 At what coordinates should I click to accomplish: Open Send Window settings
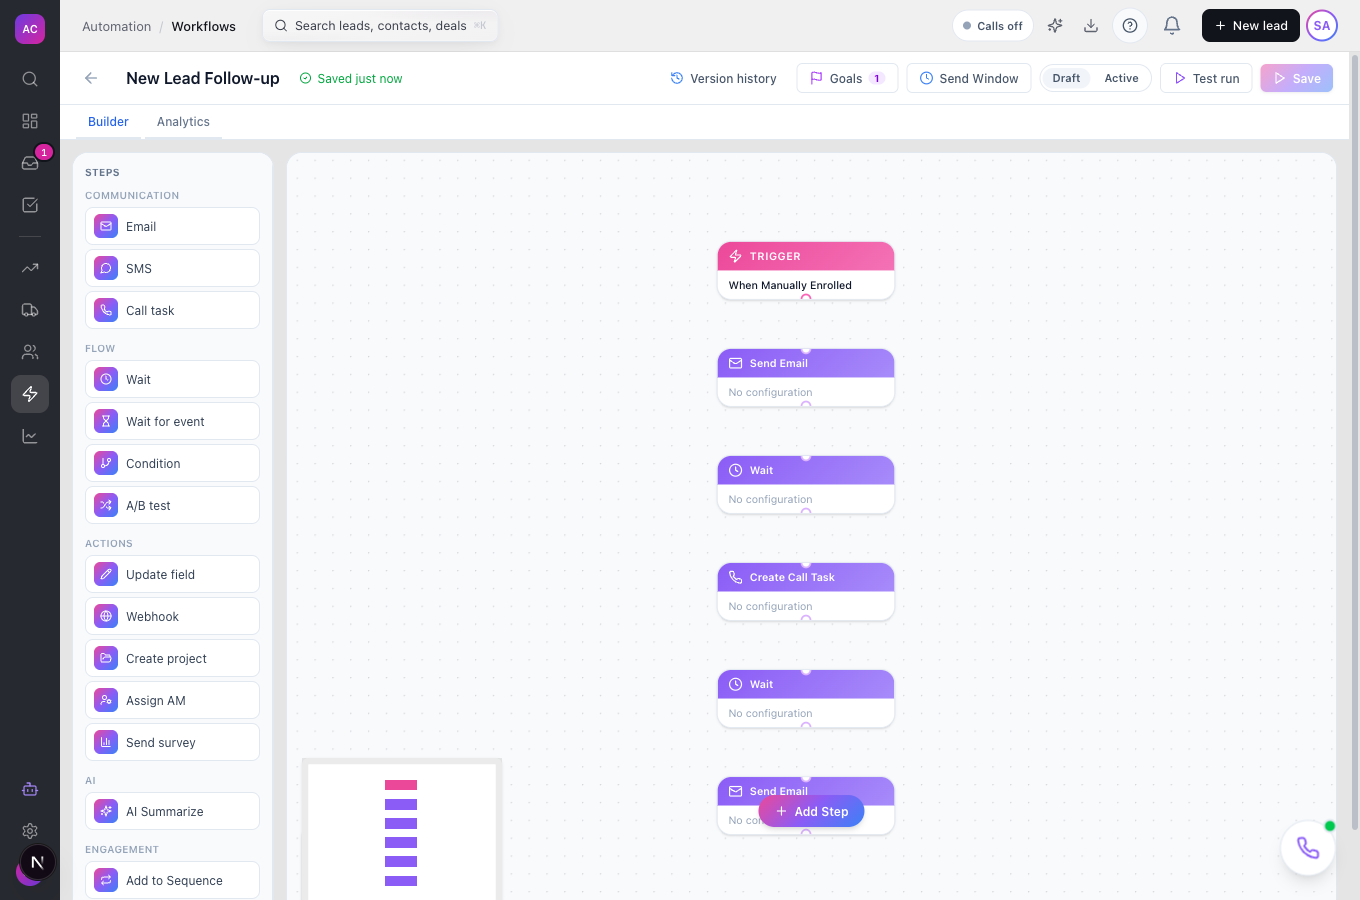(969, 78)
